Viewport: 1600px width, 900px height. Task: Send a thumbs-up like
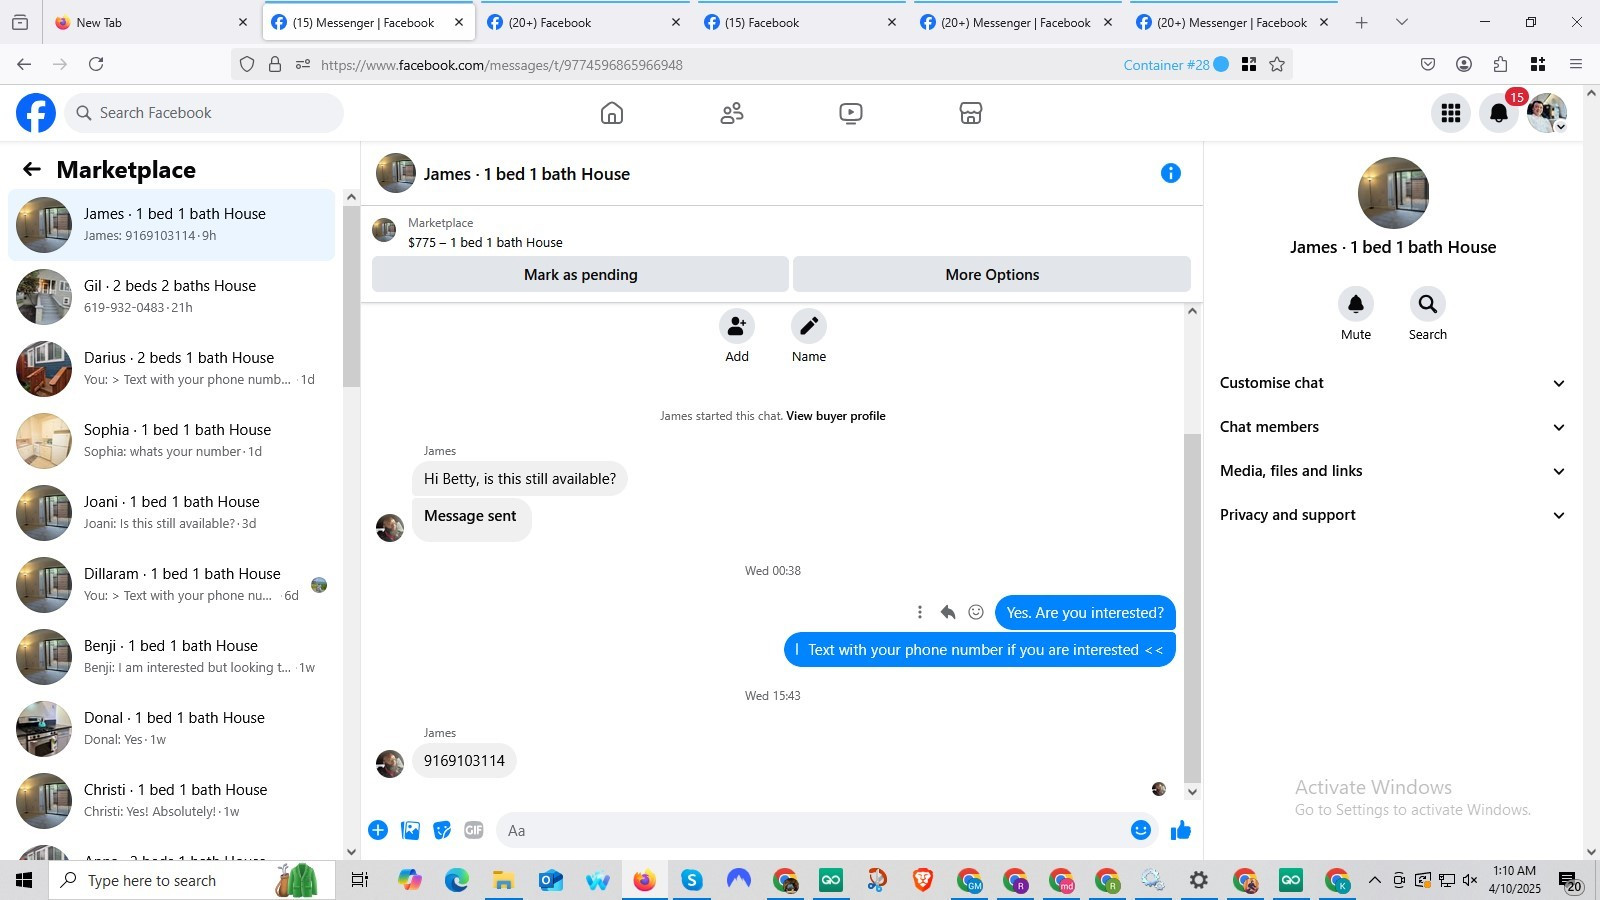coord(1181,830)
